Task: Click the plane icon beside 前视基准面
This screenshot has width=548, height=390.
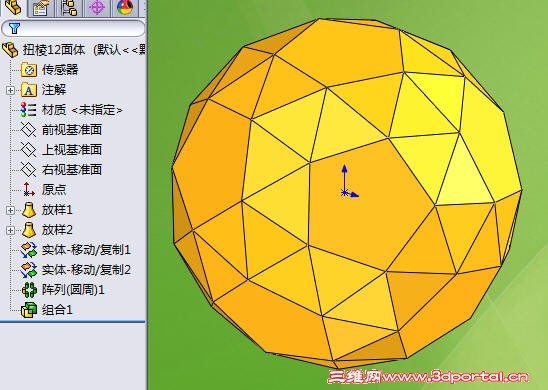Action: coord(28,130)
